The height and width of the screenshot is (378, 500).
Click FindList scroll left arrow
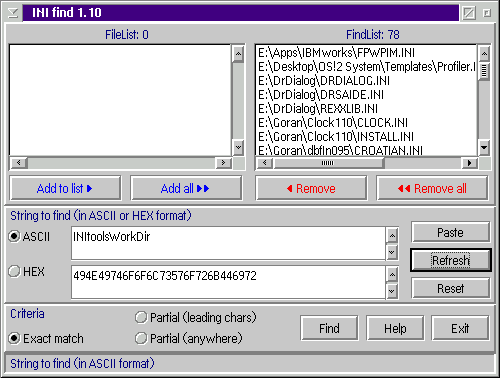tap(265, 163)
